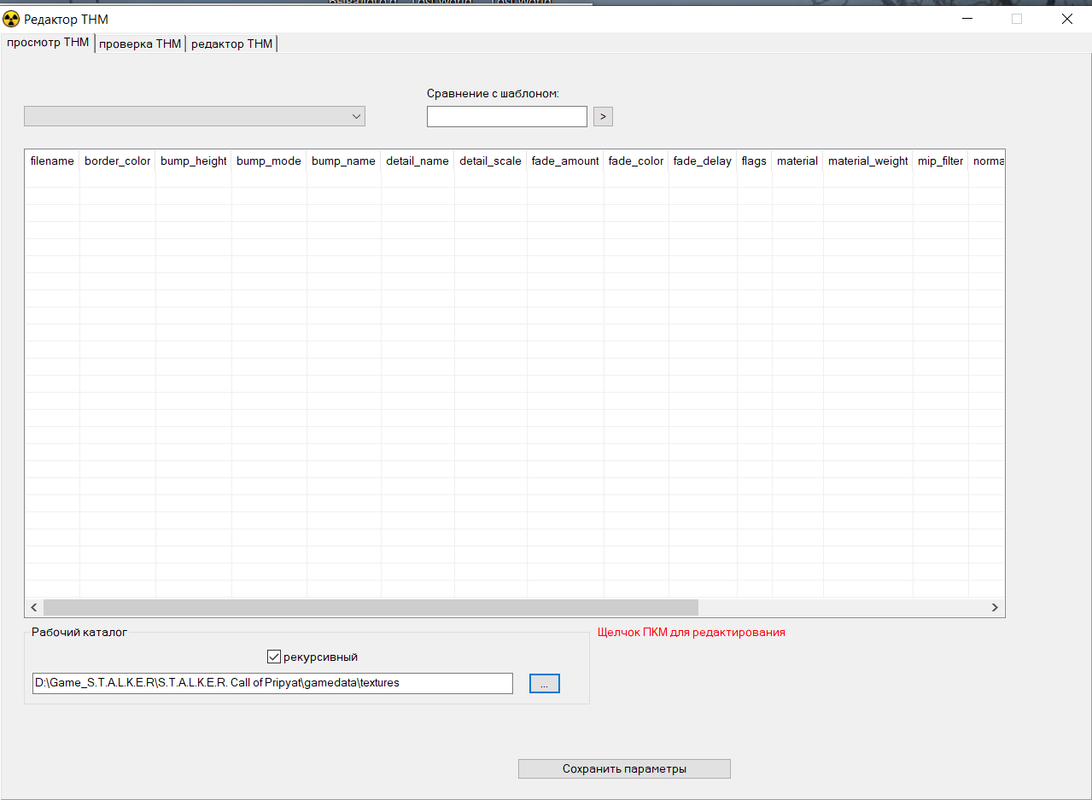Select the detail_scale column header
The width and height of the screenshot is (1092, 800).
point(490,161)
